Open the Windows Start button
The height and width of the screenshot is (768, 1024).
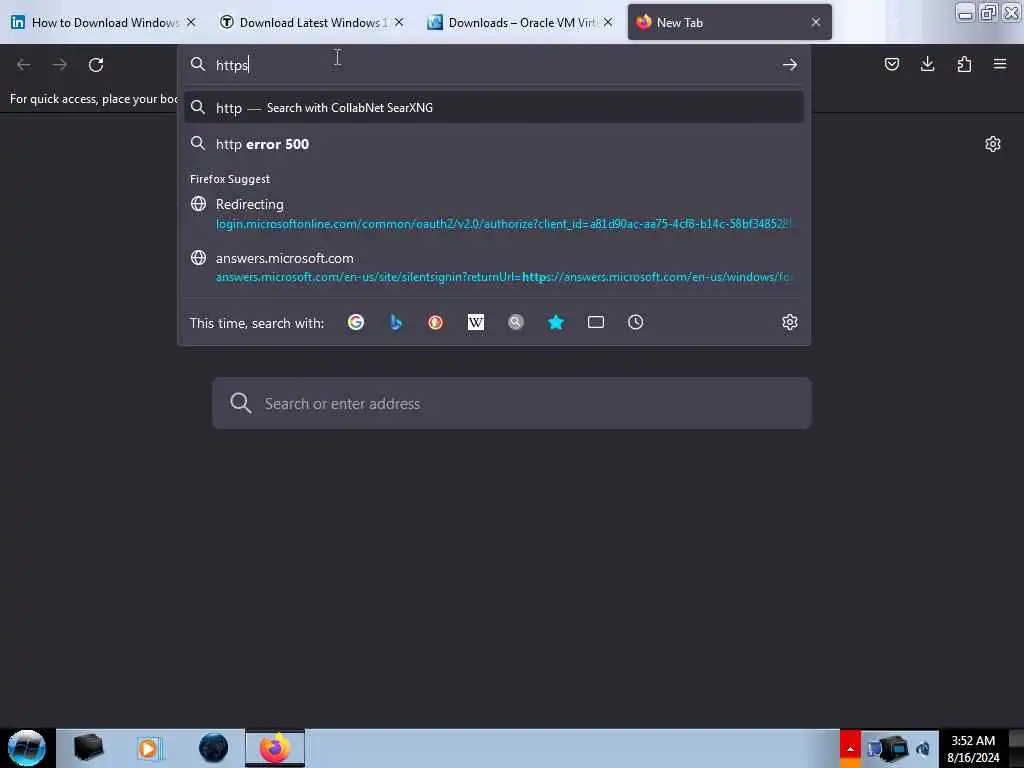pos(27,748)
